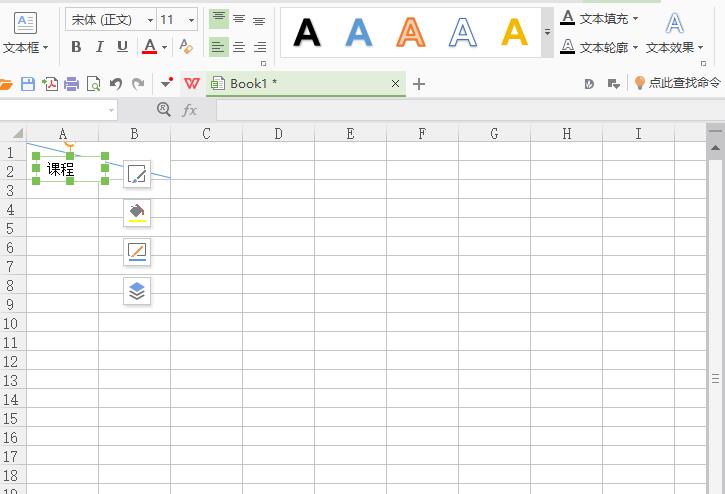Toggle bold formatting

click(x=77, y=47)
